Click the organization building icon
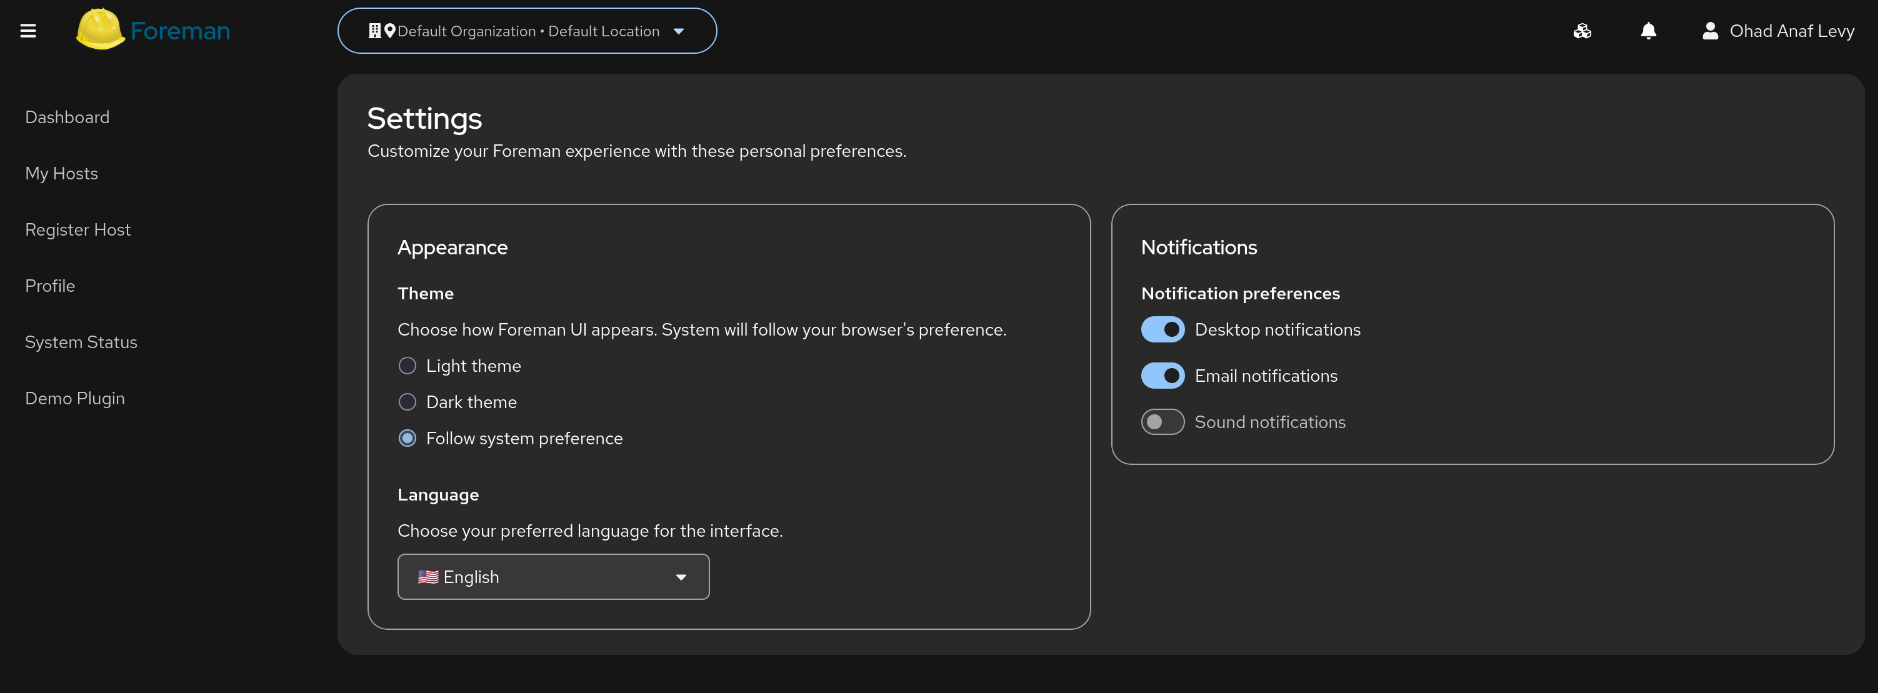 (375, 31)
